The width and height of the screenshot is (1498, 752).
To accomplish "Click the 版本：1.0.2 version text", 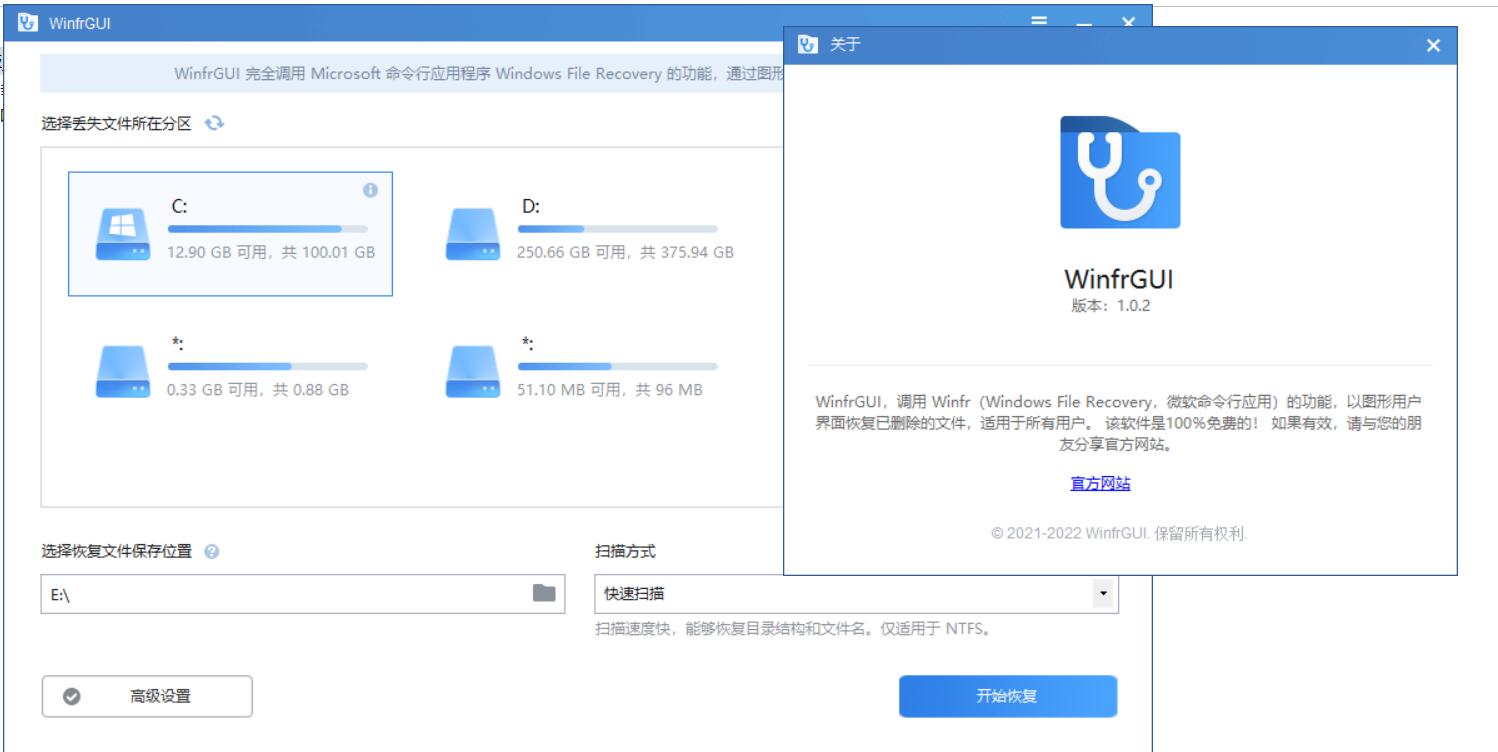I will pyautogui.click(x=1110, y=306).
